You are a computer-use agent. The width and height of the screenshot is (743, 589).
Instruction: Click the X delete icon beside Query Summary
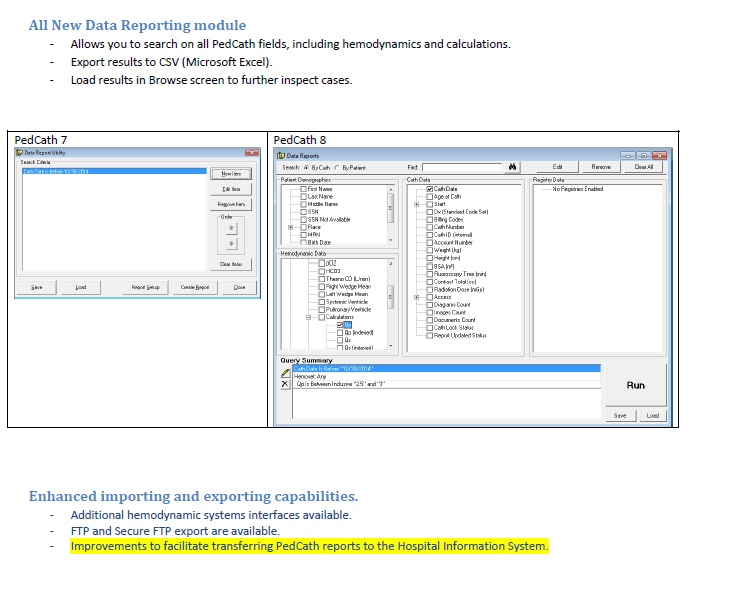point(285,384)
